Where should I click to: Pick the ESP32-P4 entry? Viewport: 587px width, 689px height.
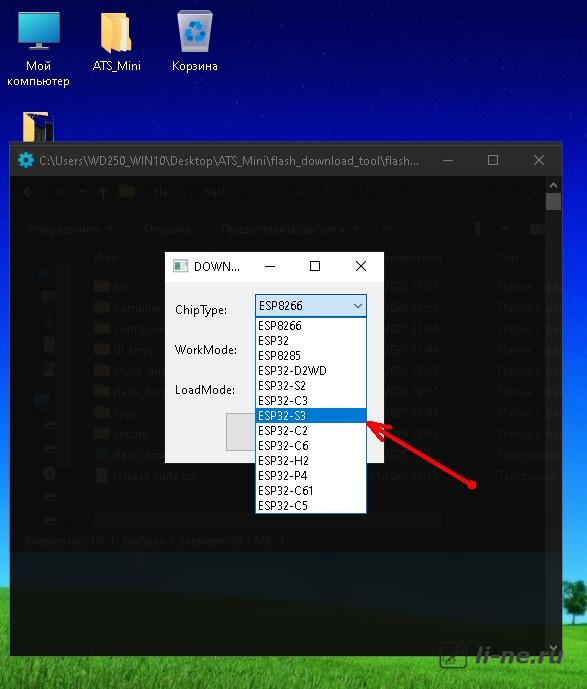coord(311,475)
